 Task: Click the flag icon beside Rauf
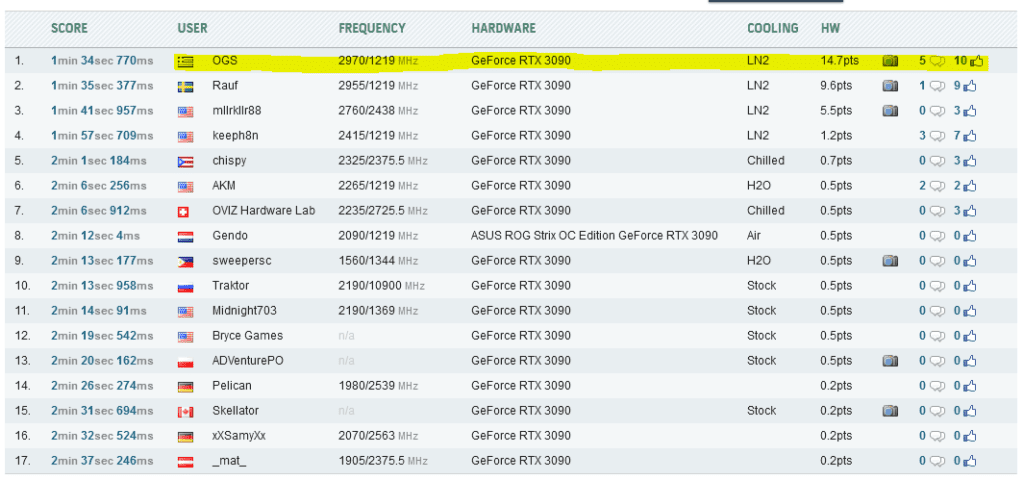(185, 87)
